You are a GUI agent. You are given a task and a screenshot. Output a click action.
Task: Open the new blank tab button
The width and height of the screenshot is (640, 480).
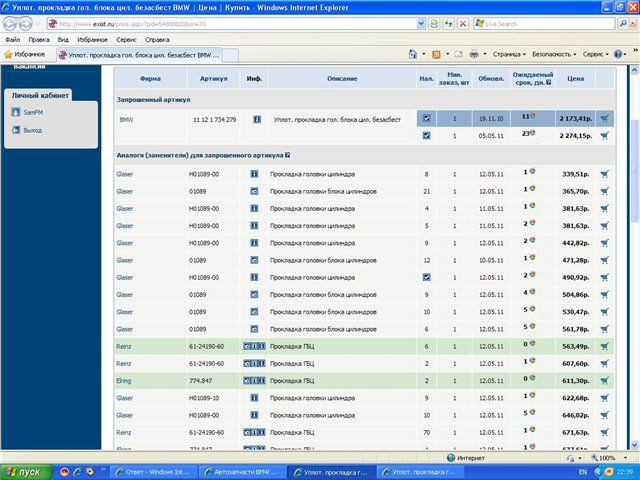[x=231, y=55]
